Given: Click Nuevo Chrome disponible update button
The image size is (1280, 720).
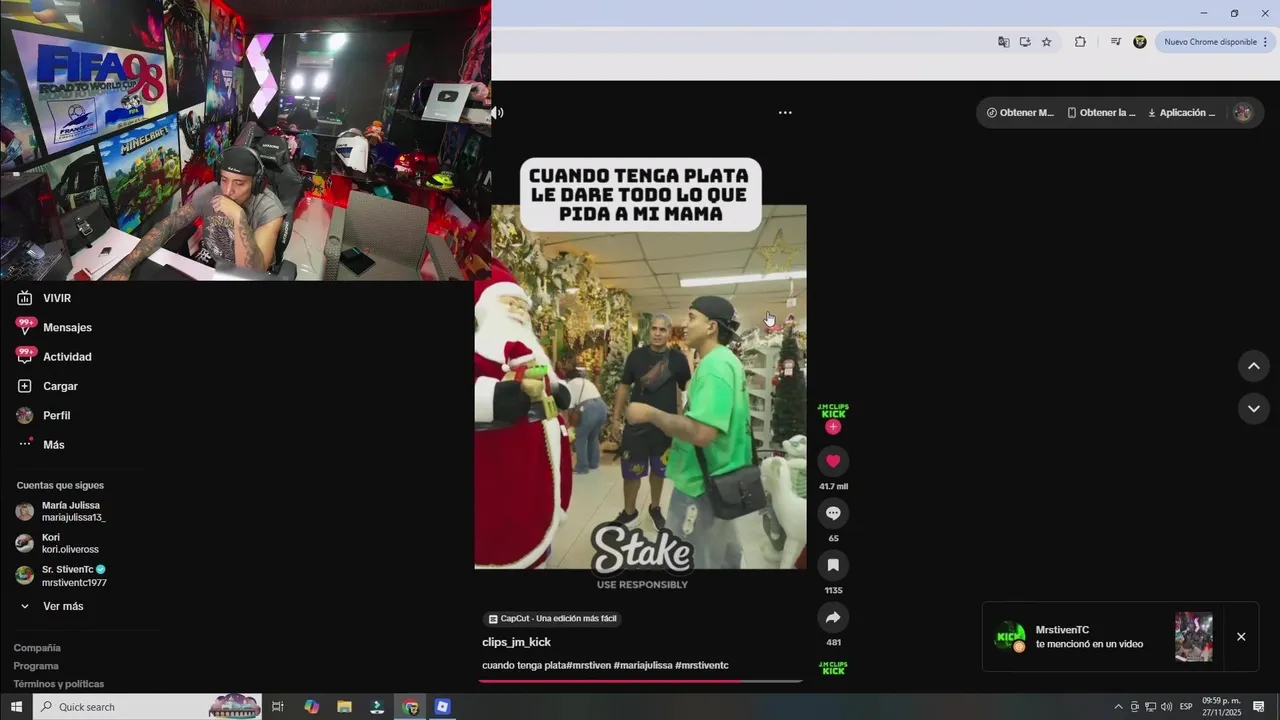Looking at the screenshot, I should [x=1215, y=42].
